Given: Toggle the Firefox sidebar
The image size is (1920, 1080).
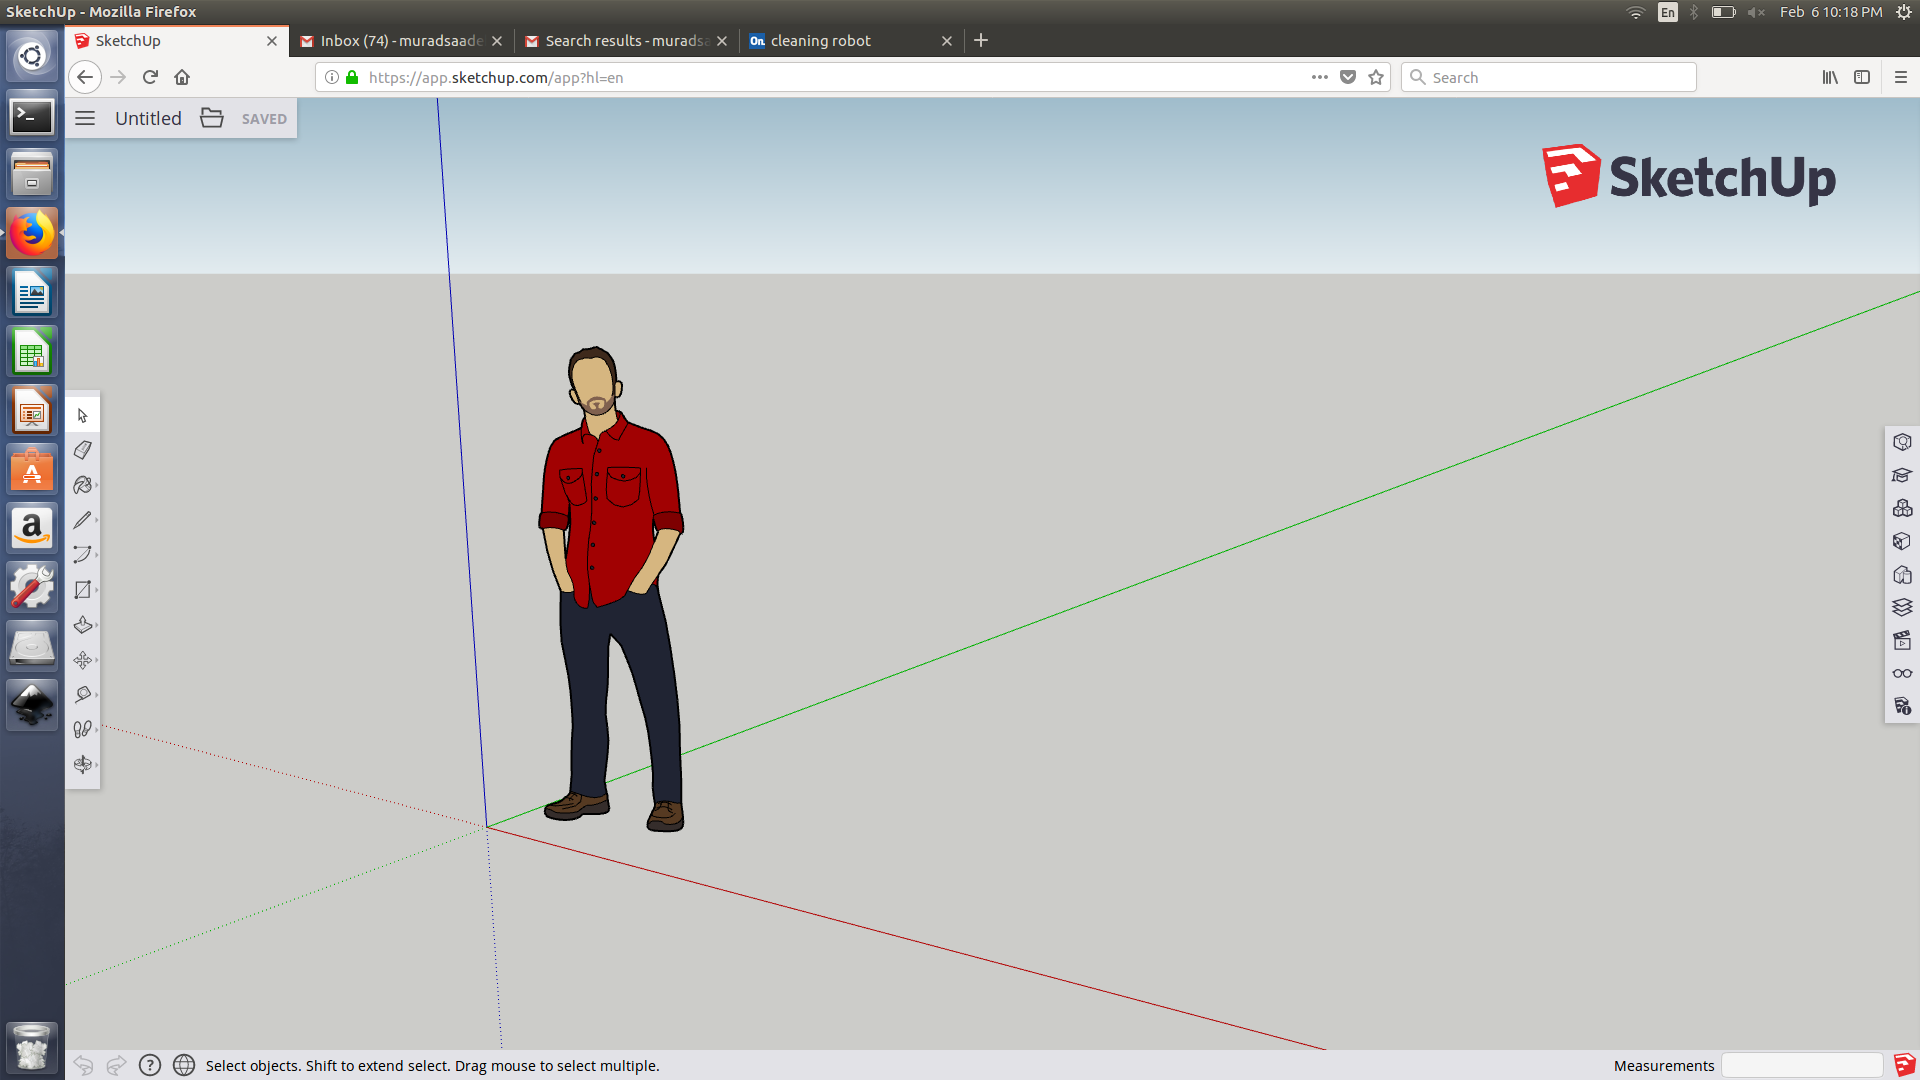Looking at the screenshot, I should 1862,77.
